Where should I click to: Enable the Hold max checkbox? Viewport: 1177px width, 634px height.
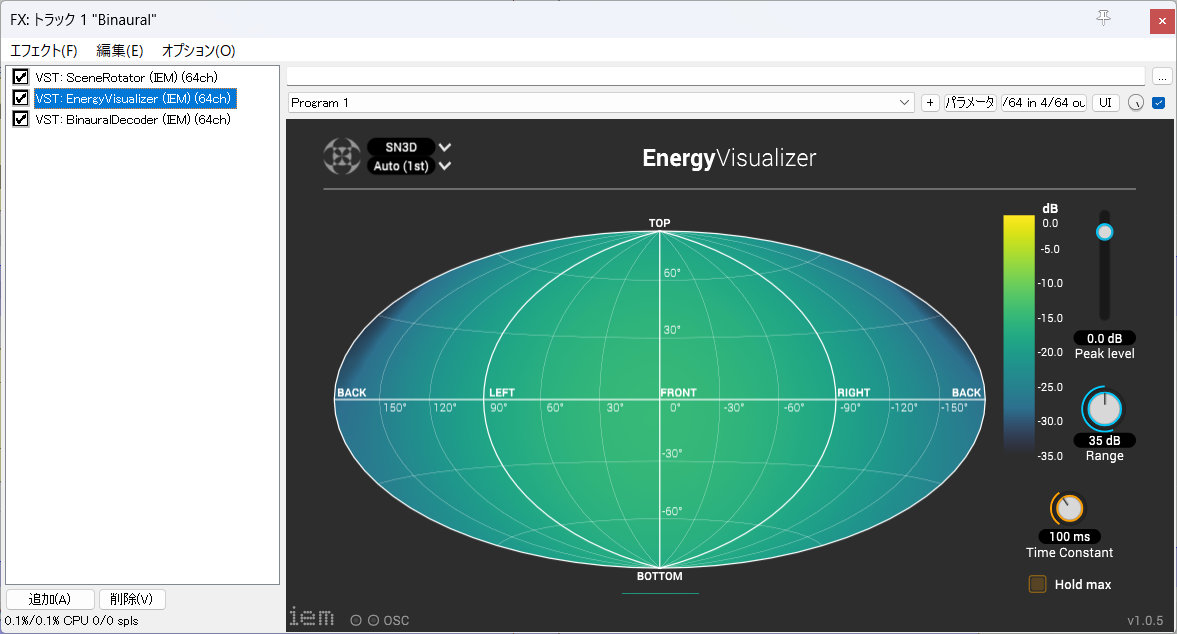[1037, 584]
